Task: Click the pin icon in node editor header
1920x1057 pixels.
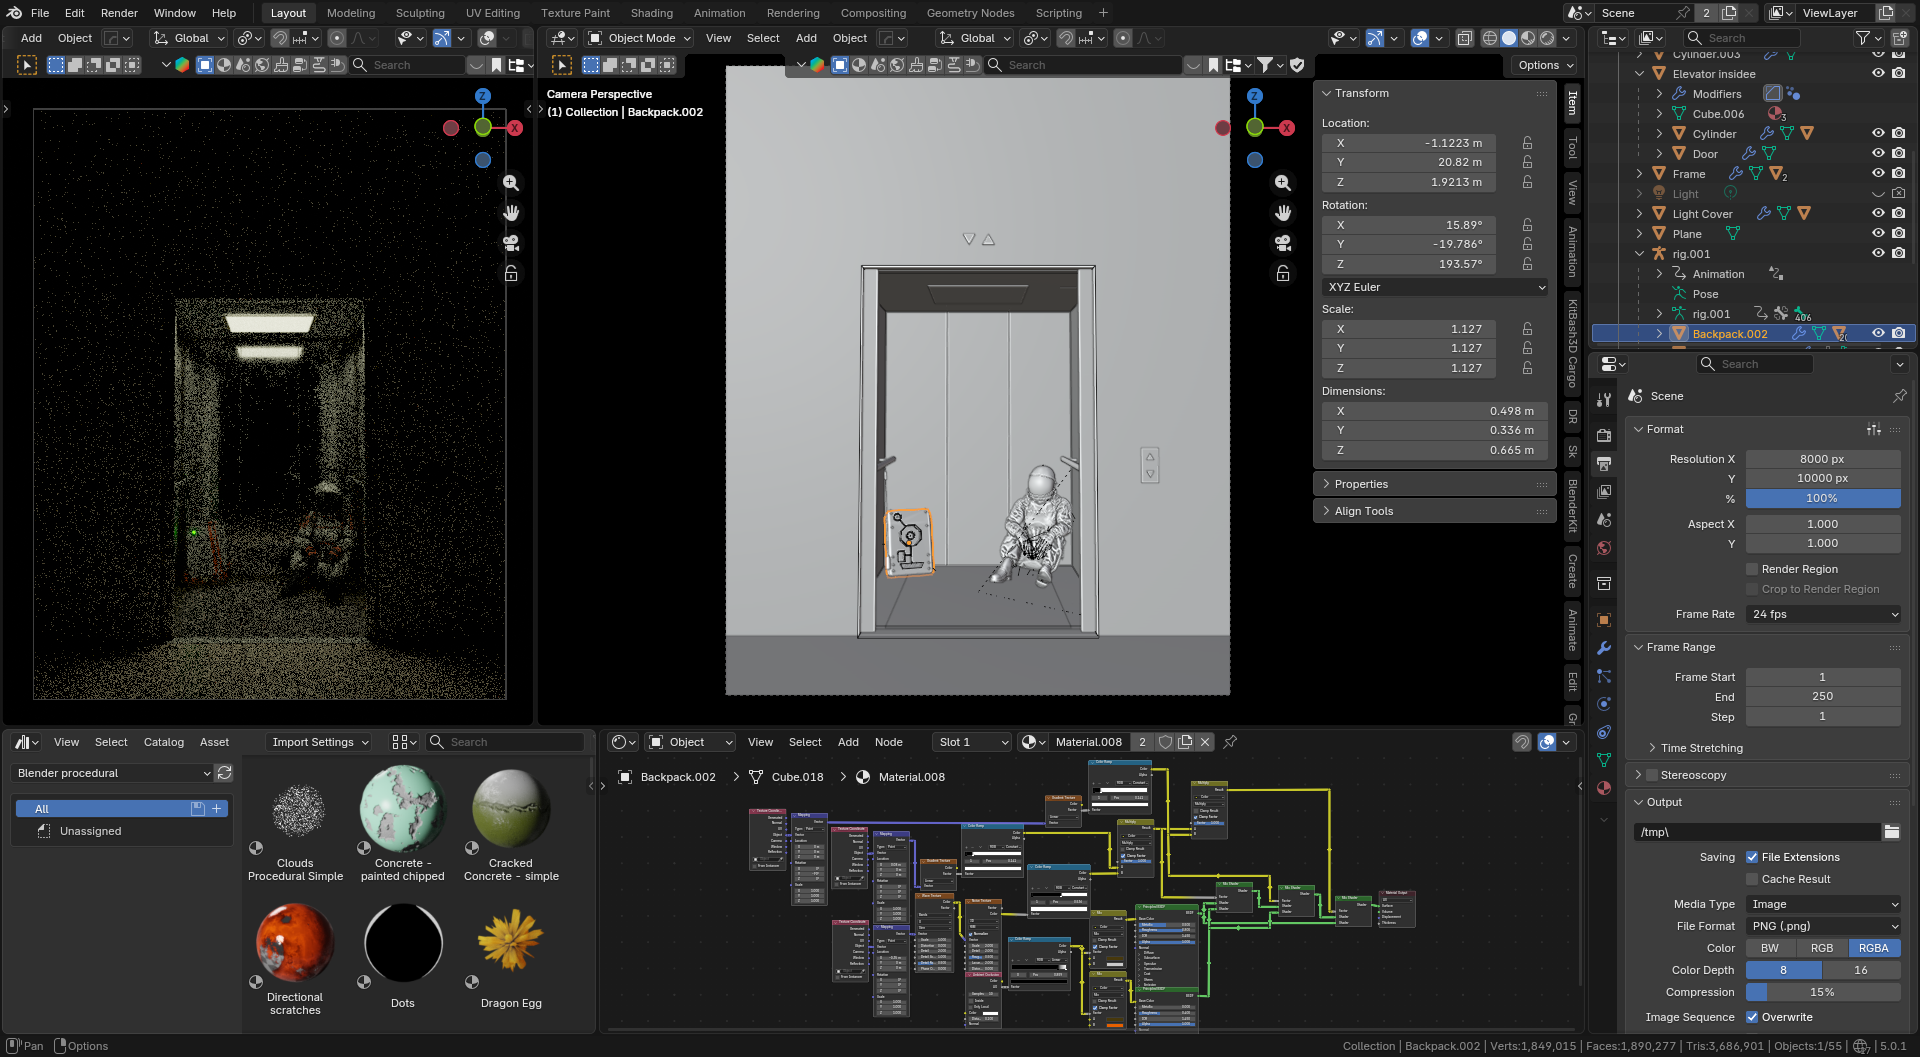Action: 1230,742
